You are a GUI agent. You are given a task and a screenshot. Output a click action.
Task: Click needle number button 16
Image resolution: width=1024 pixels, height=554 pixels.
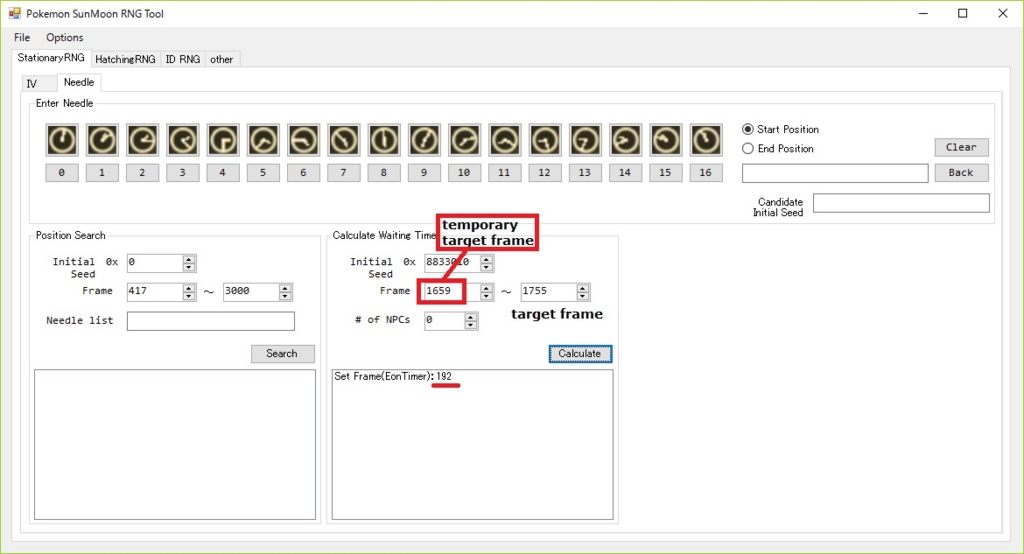pyautogui.click(x=706, y=172)
